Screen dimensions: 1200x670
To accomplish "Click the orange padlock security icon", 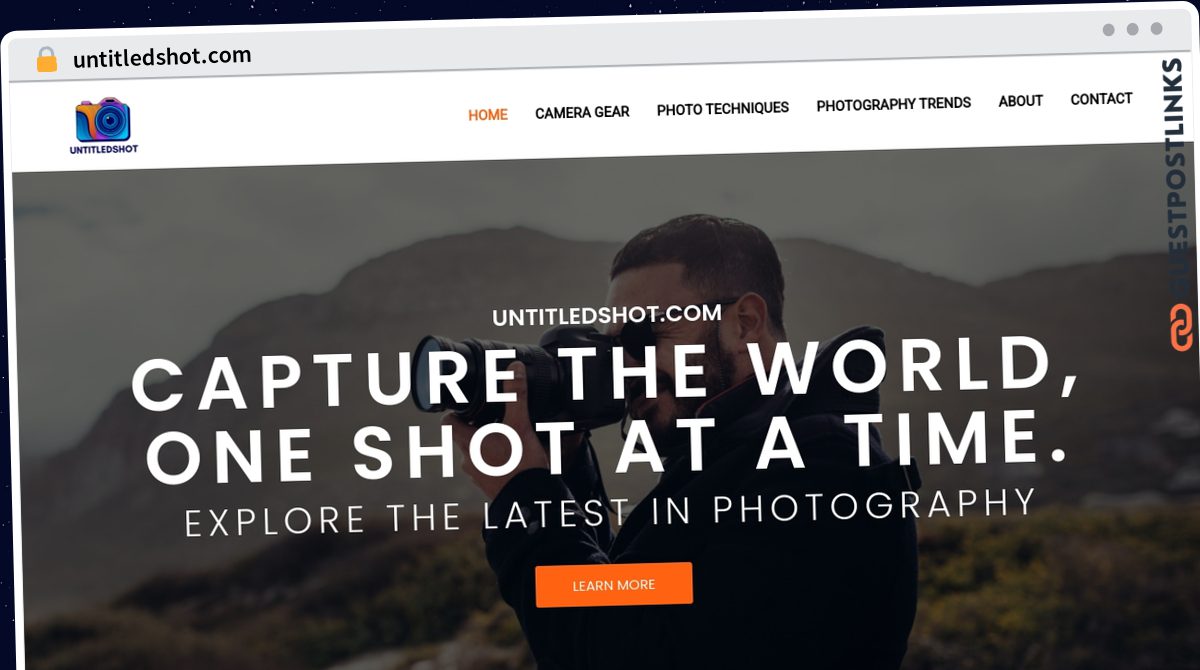I will pos(47,60).
